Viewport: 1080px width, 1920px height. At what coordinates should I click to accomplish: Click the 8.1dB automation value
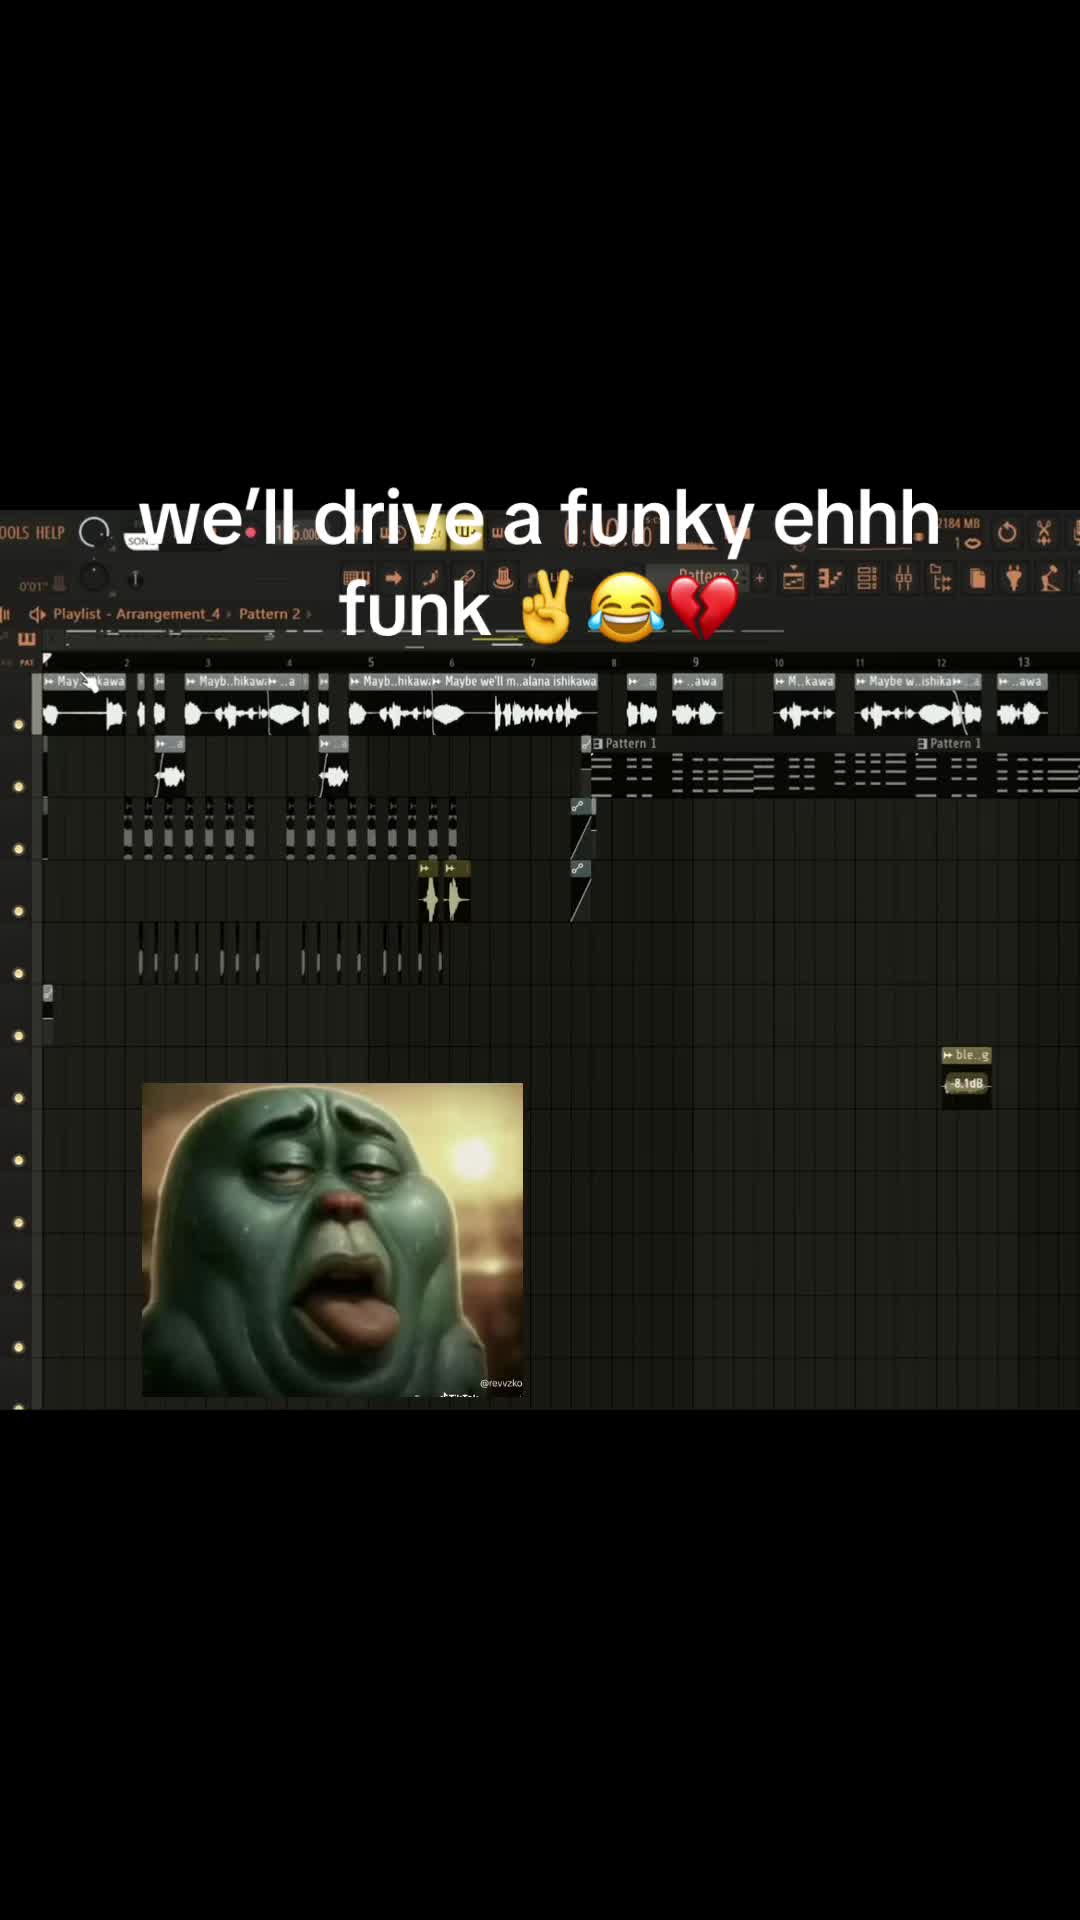(968, 1084)
